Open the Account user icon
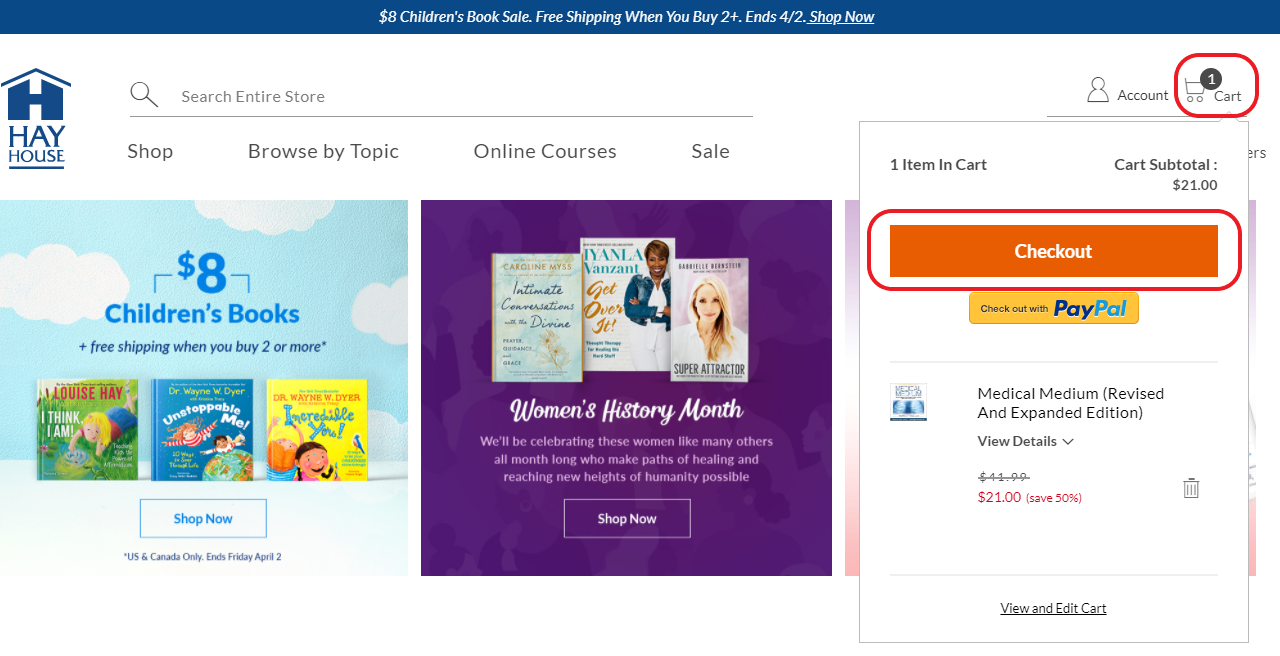The image size is (1280, 656). coord(1098,91)
